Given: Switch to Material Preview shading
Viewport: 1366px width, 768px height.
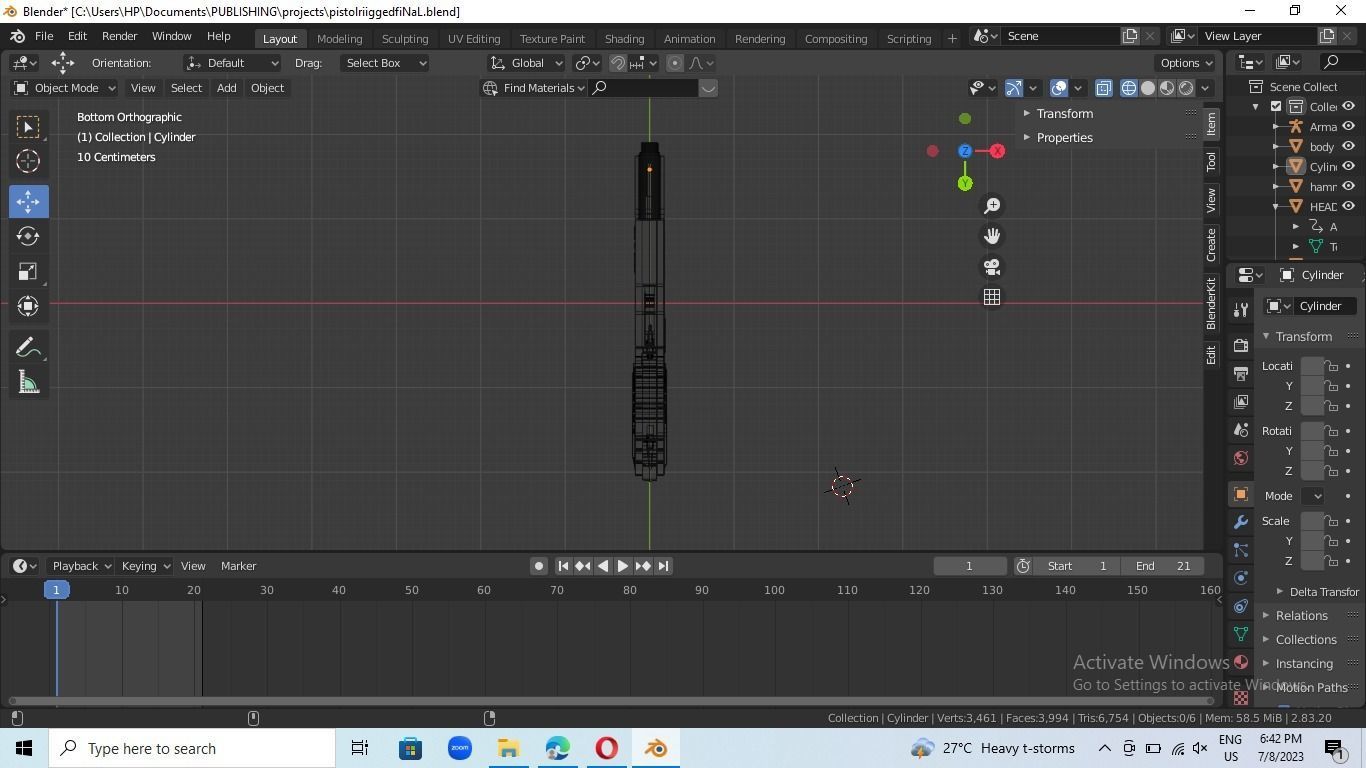Looking at the screenshot, I should (x=1167, y=88).
